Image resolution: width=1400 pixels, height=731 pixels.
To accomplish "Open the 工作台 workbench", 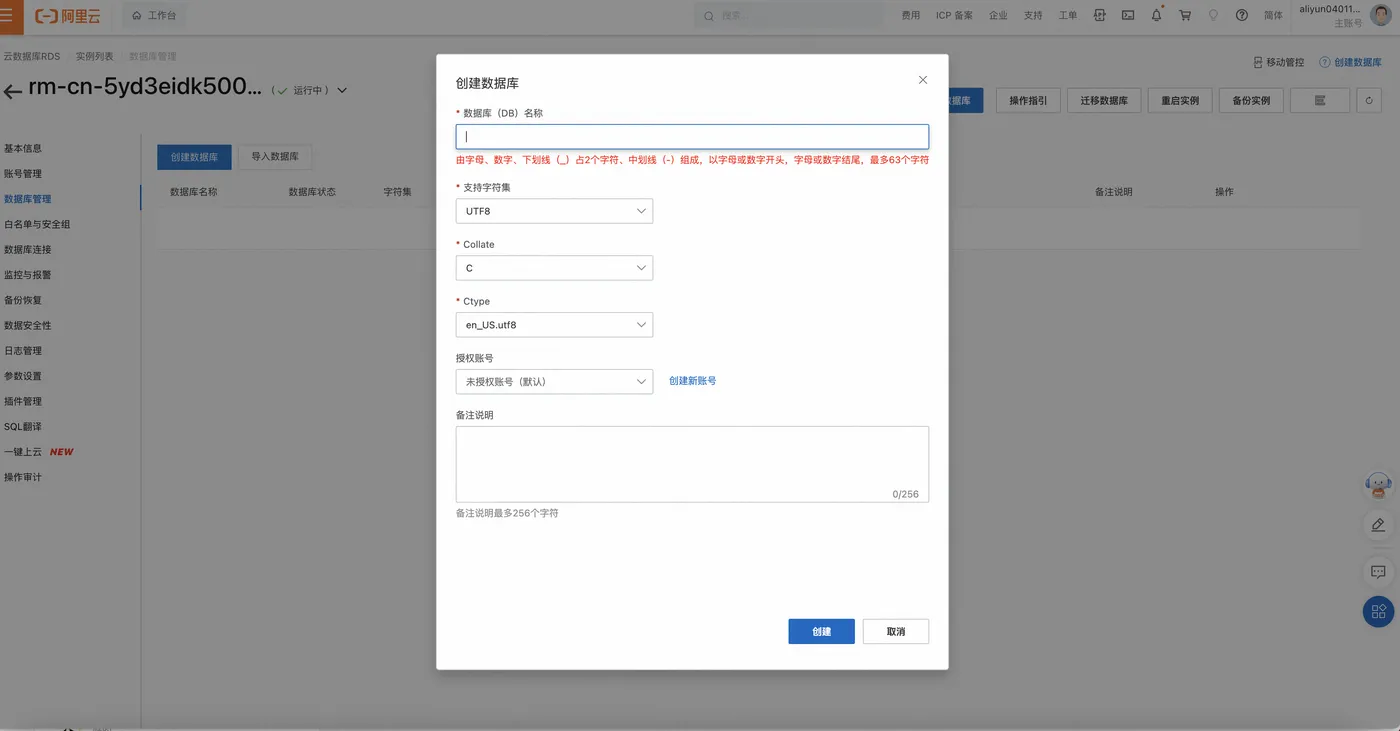I will coord(153,16).
